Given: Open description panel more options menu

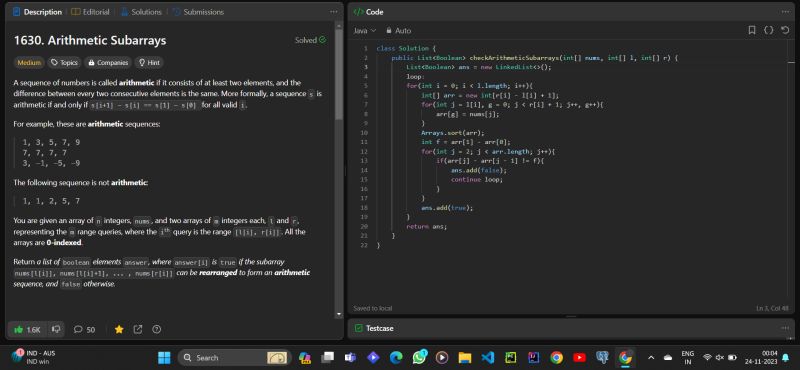Looking at the screenshot, I should pos(334,12).
